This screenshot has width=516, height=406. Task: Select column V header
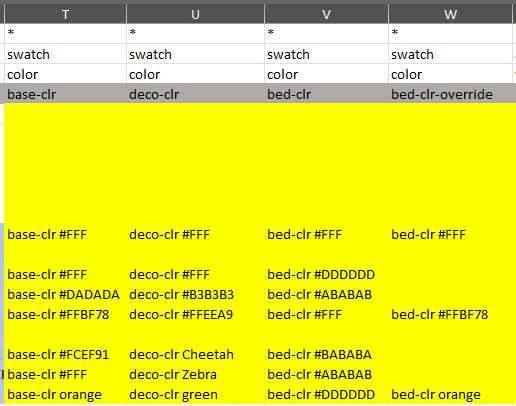[x=326, y=14]
